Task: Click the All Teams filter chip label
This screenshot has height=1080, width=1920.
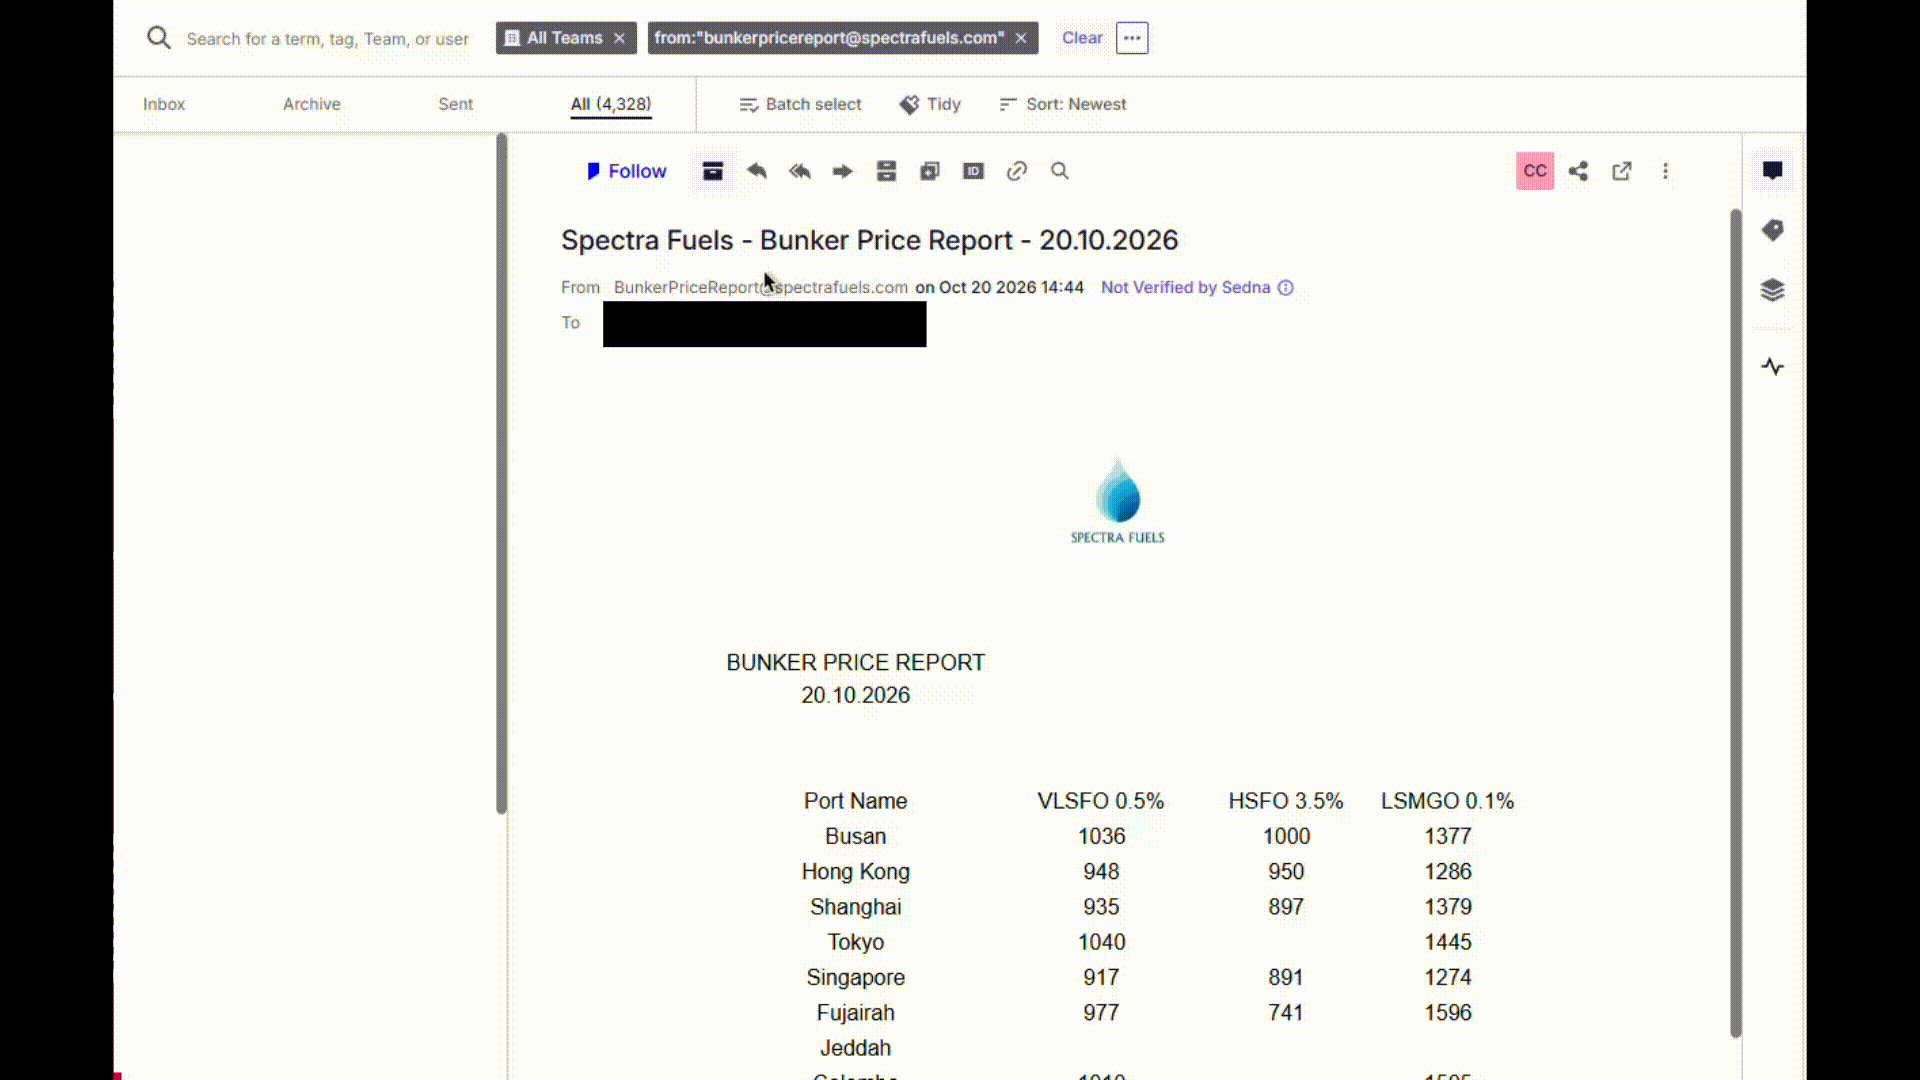Action: 565,38
